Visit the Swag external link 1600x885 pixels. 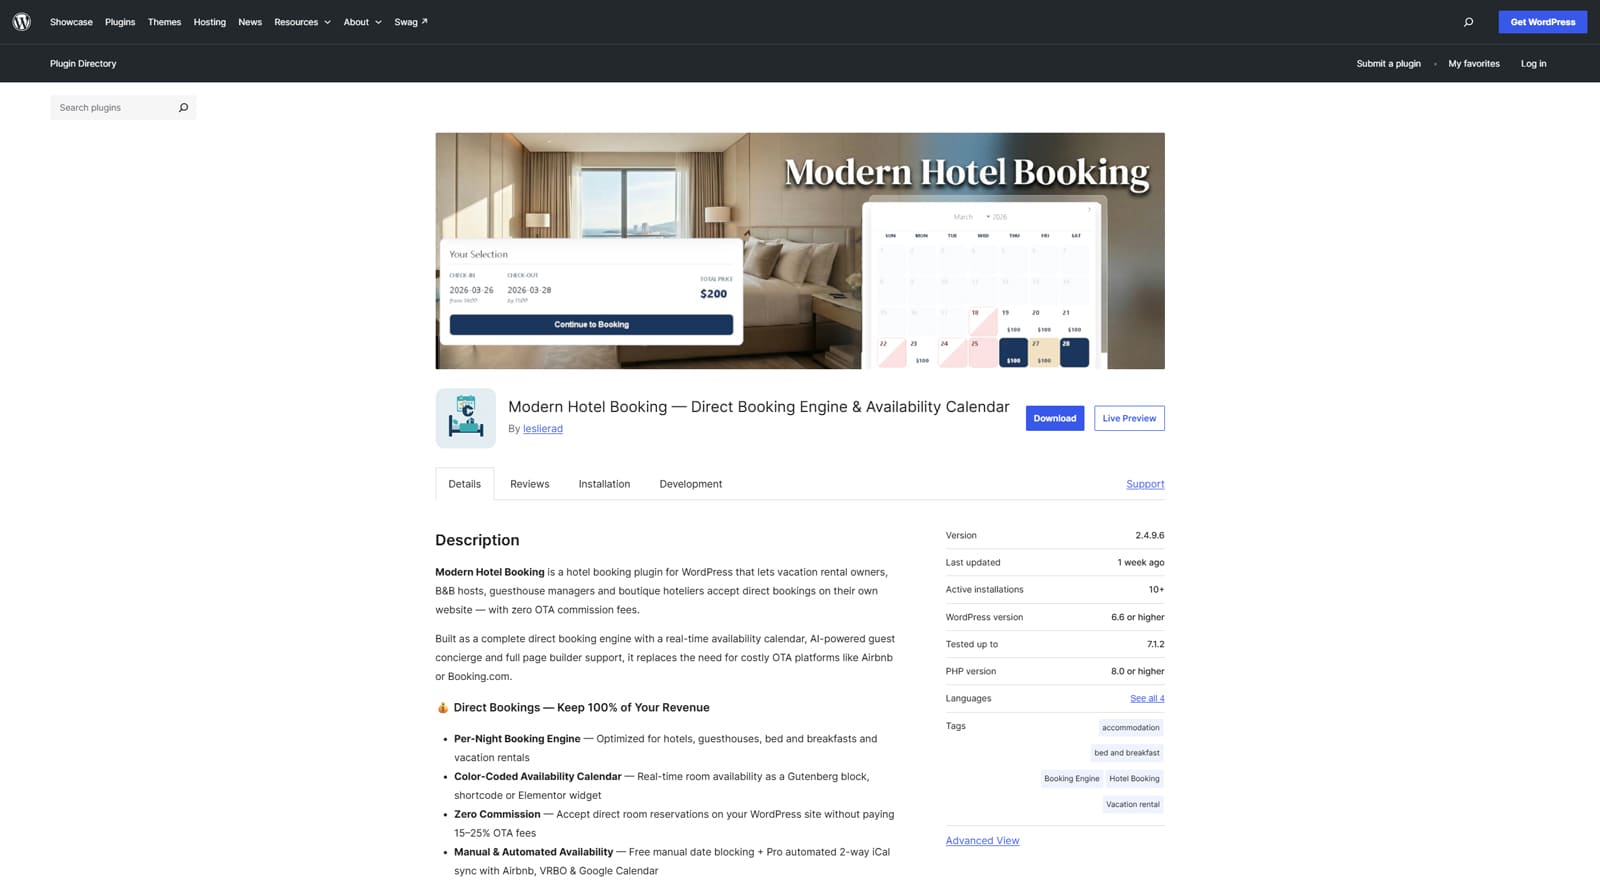point(411,22)
